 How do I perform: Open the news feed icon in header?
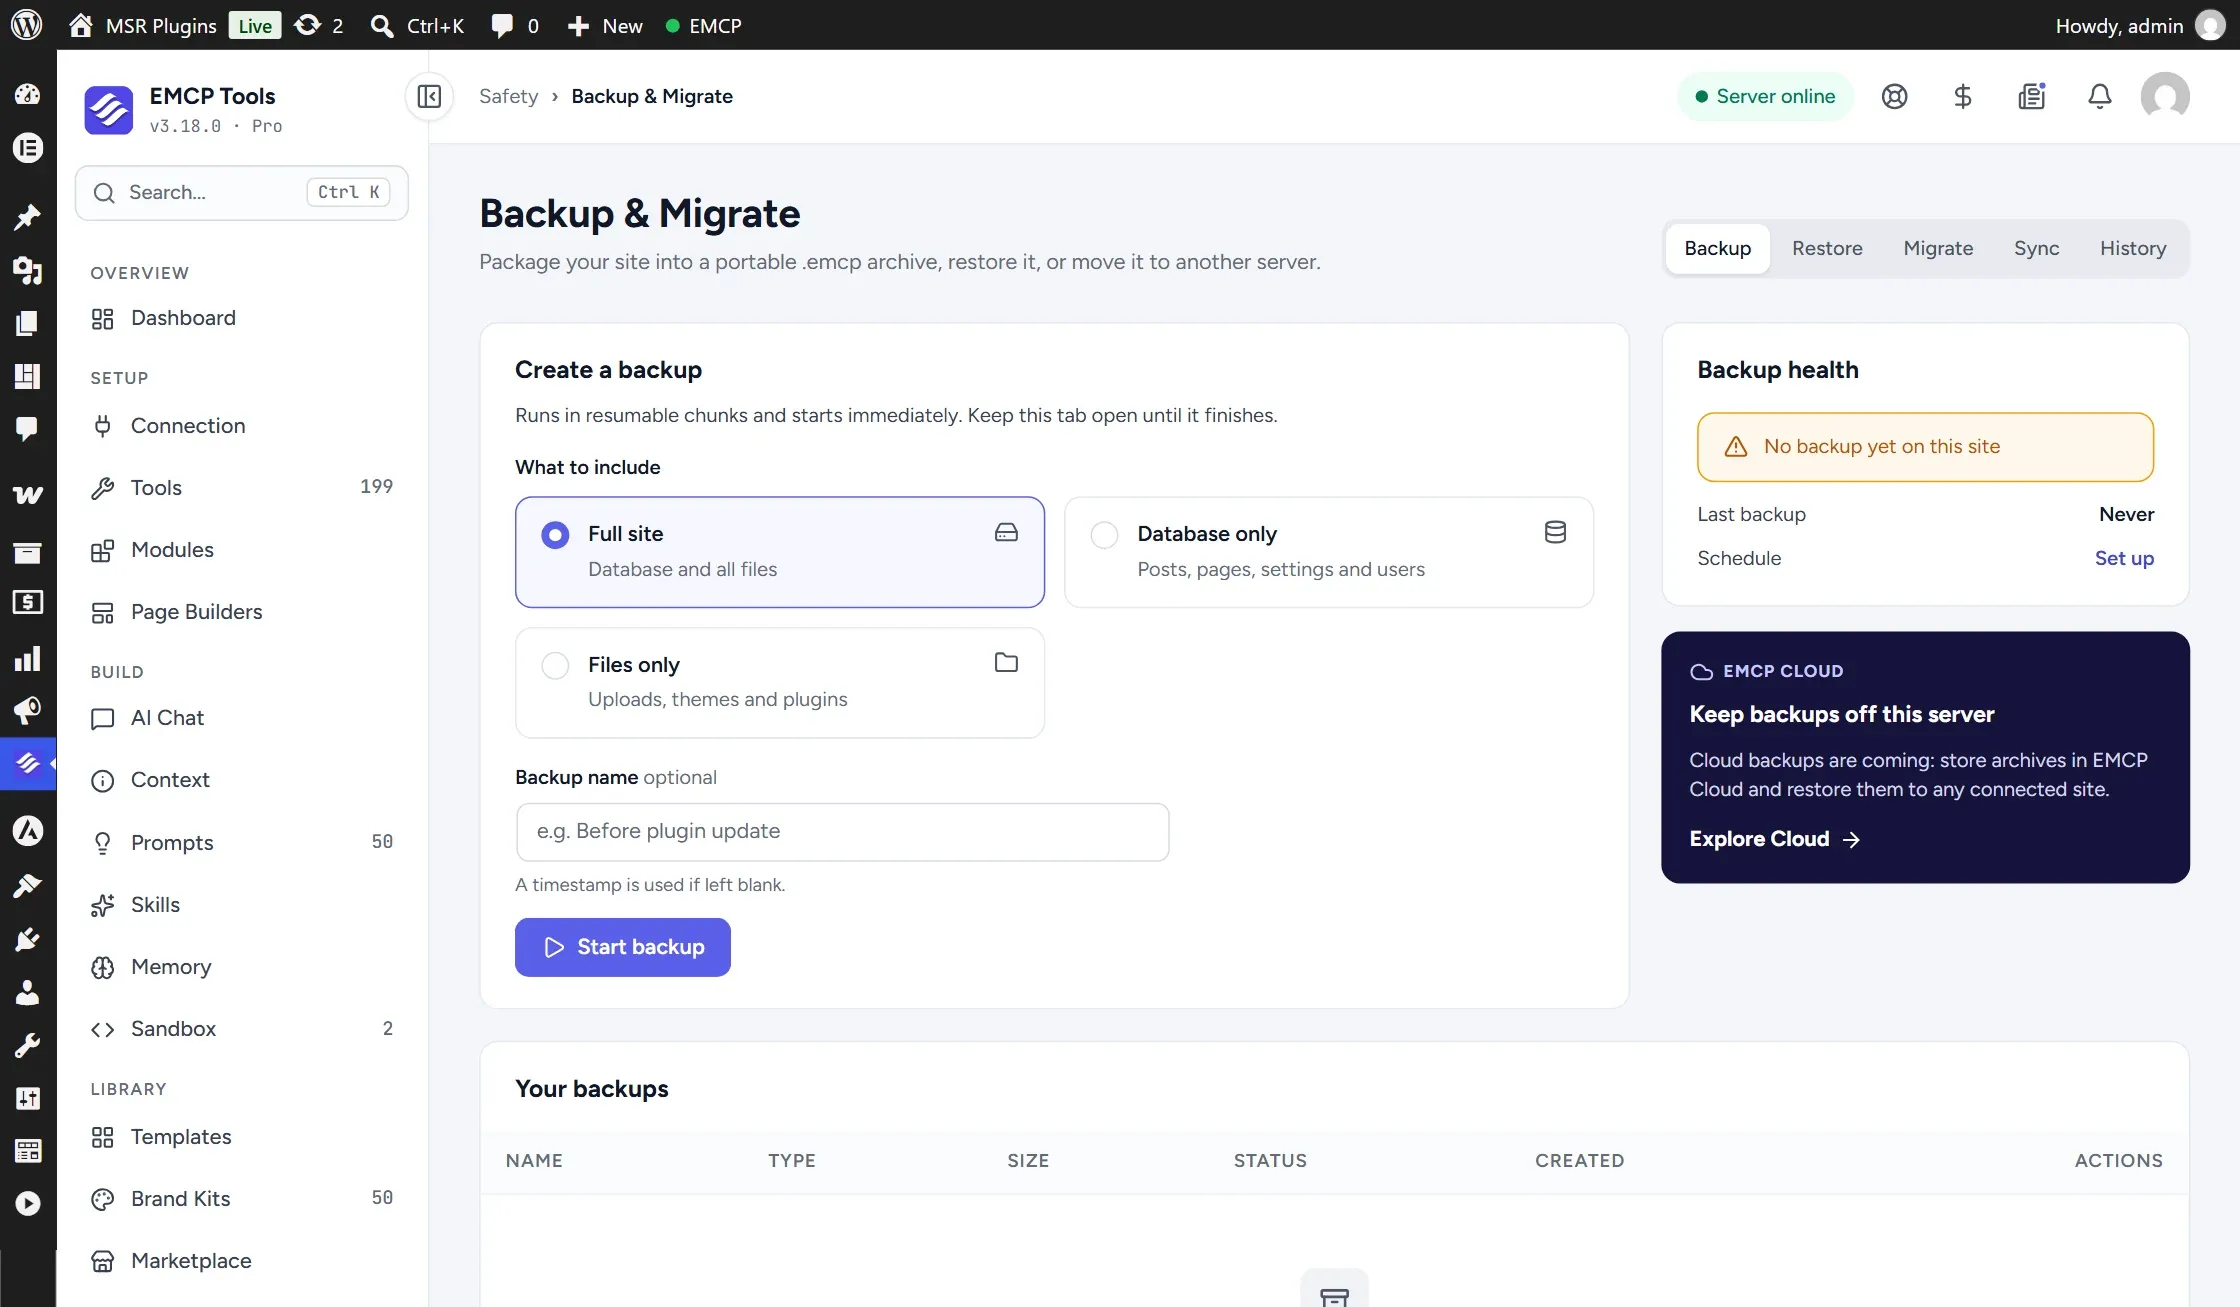(x=2031, y=96)
